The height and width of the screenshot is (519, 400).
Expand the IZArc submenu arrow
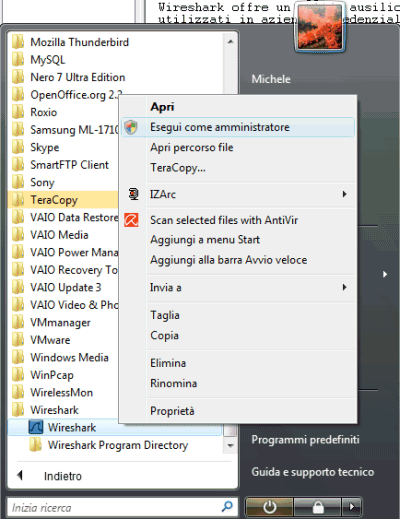[x=345, y=194]
